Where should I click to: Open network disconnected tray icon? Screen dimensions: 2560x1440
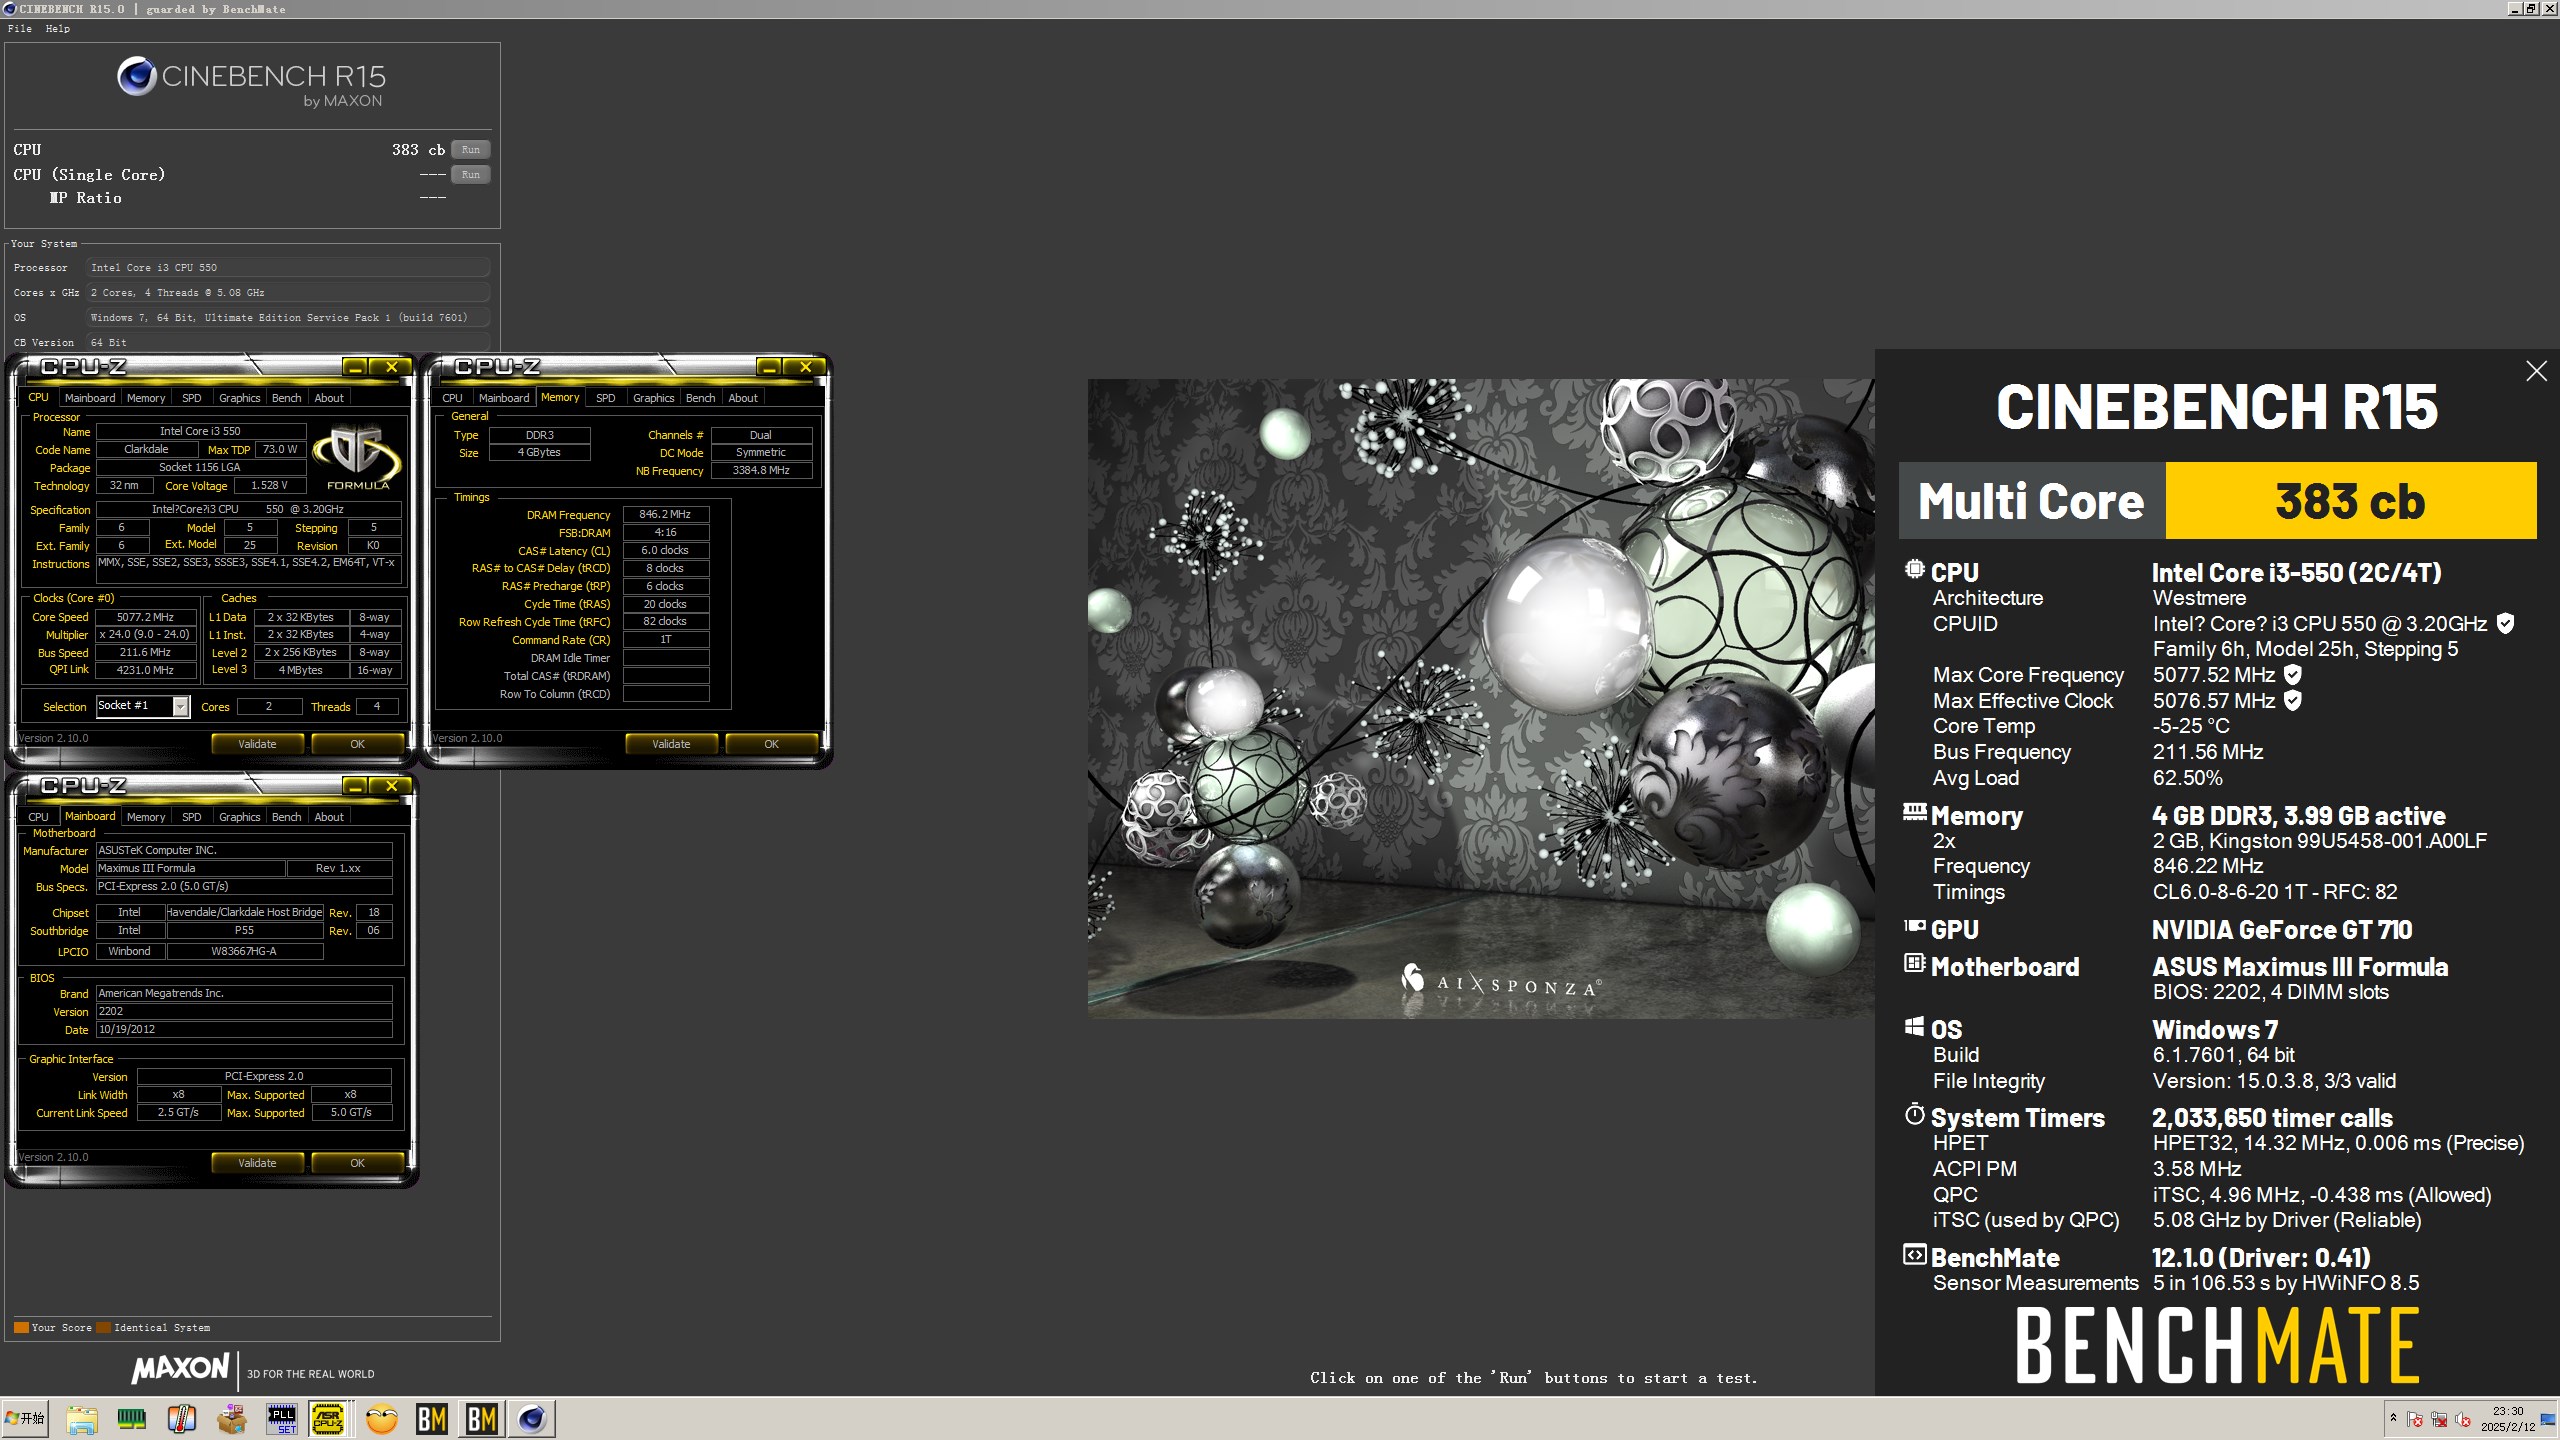tap(2439, 1420)
